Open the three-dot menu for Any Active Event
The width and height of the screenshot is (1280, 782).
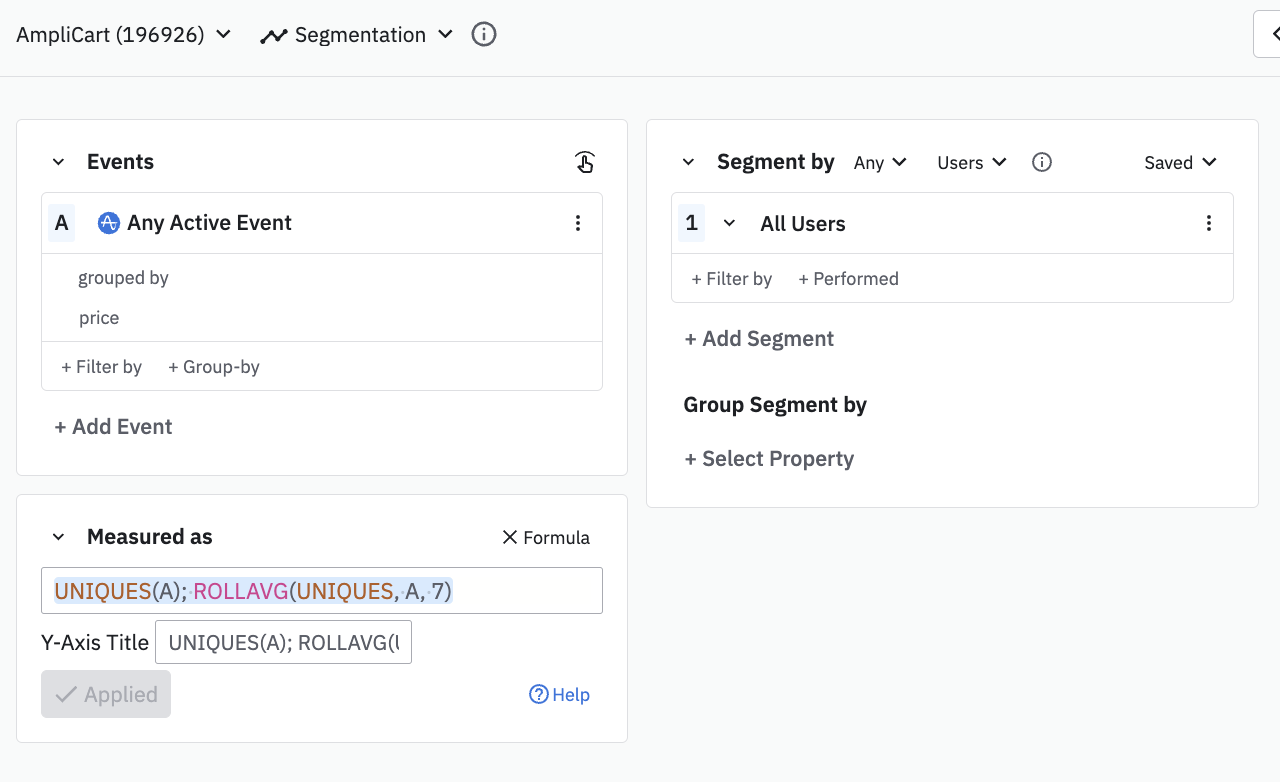pos(577,223)
